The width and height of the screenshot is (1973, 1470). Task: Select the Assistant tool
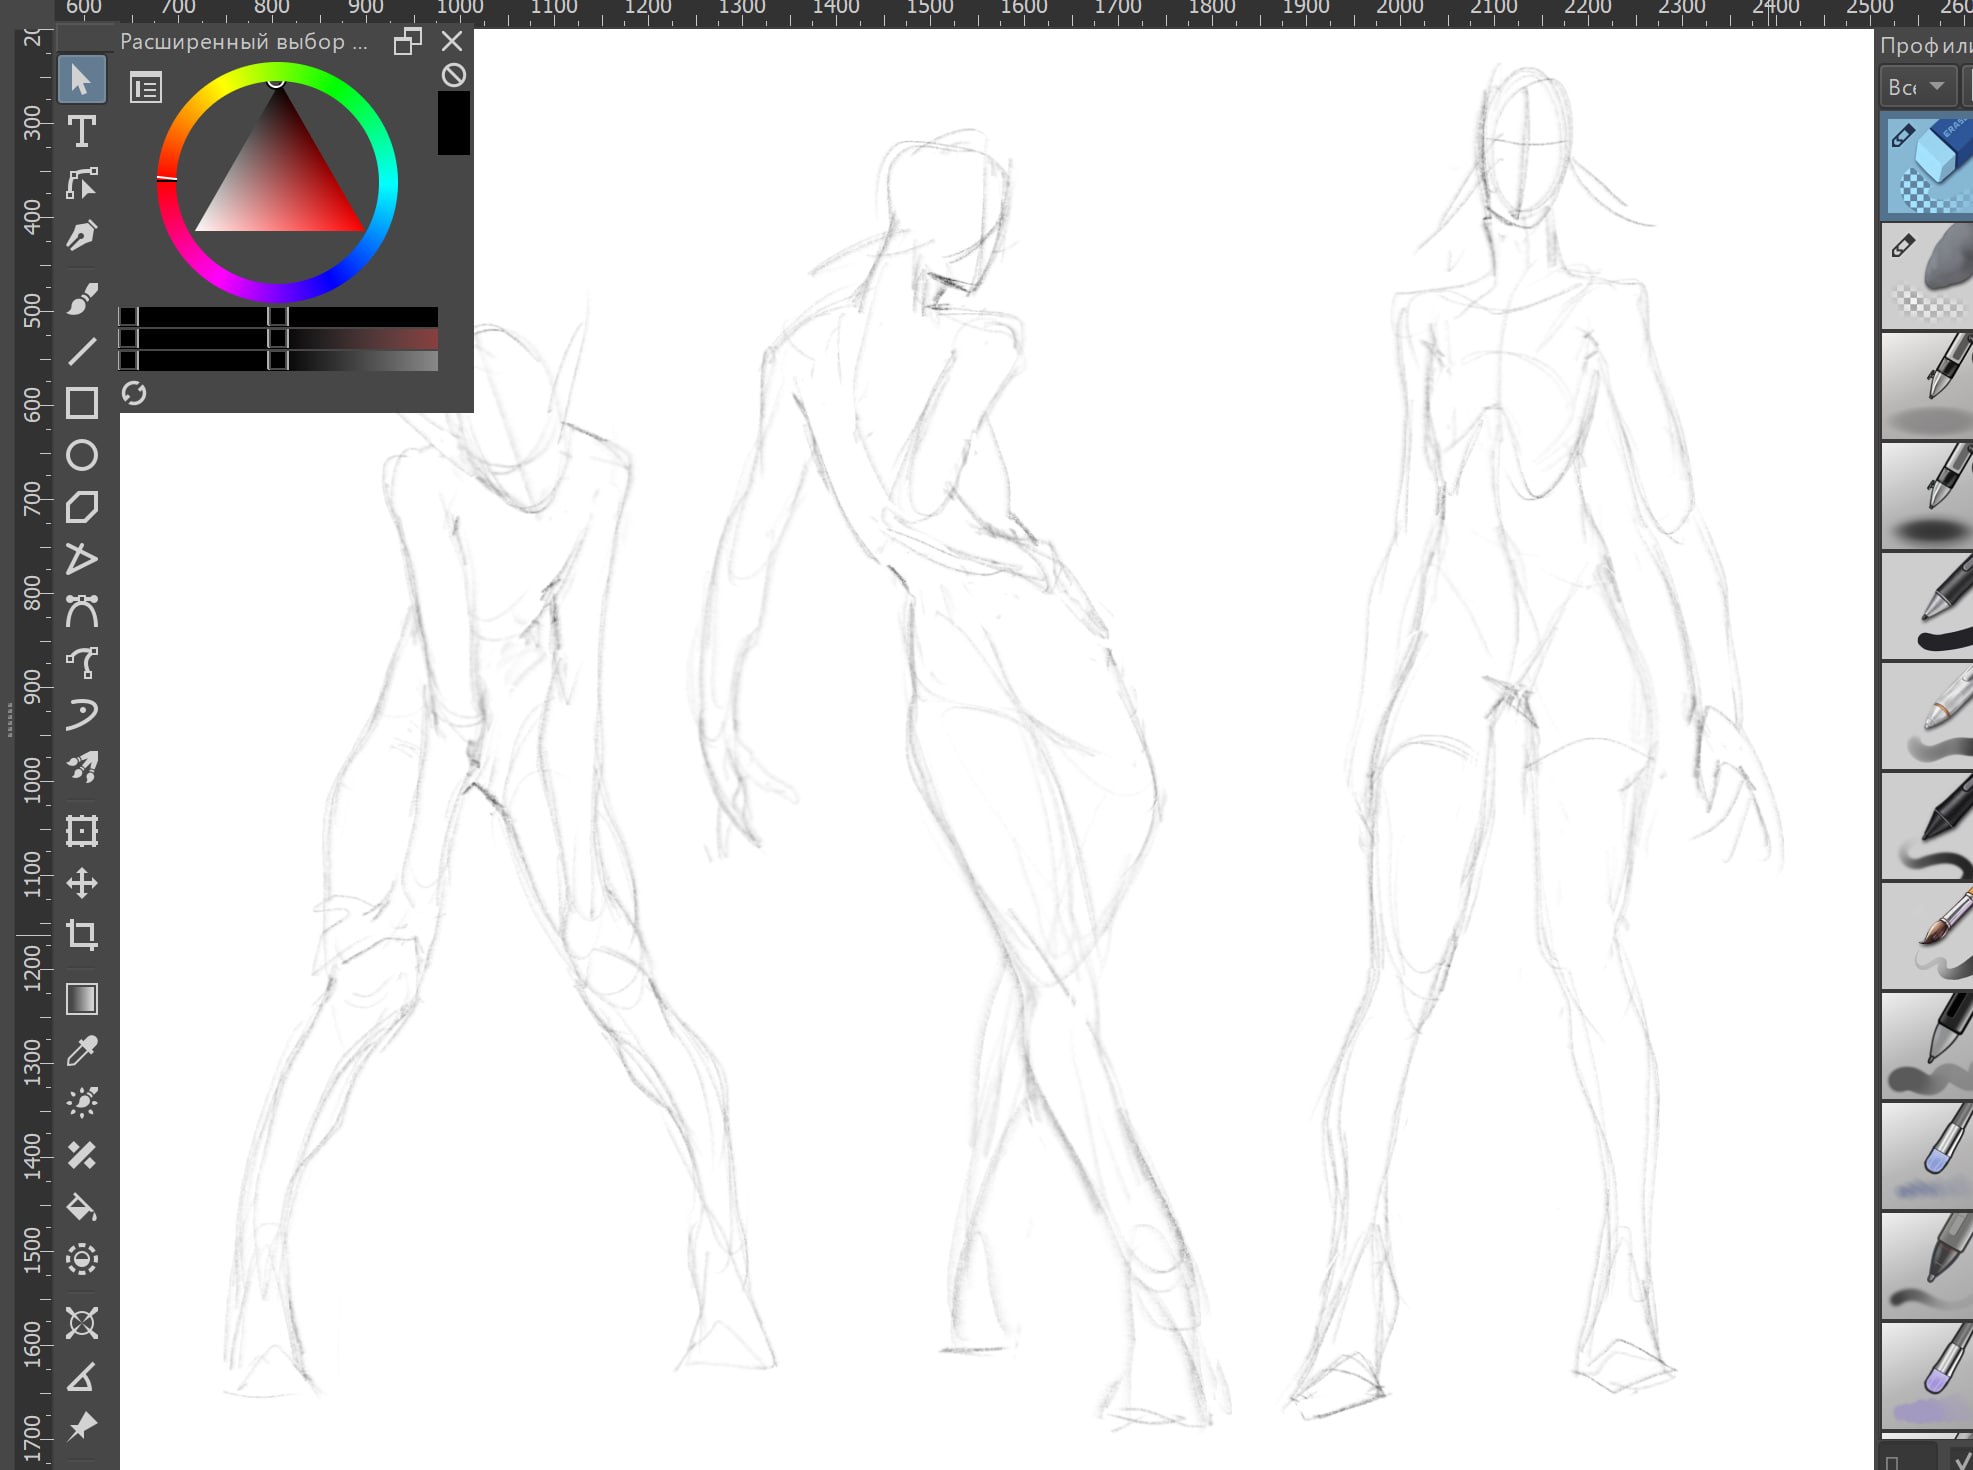(x=82, y=1323)
